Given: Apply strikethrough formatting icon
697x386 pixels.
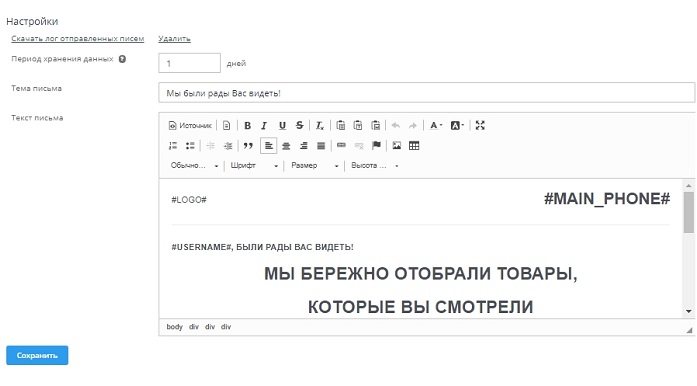Looking at the screenshot, I should coord(300,126).
